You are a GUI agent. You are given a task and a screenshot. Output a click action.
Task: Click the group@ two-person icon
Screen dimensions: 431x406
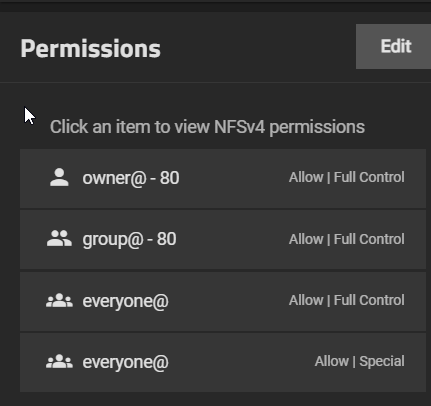tap(59, 239)
